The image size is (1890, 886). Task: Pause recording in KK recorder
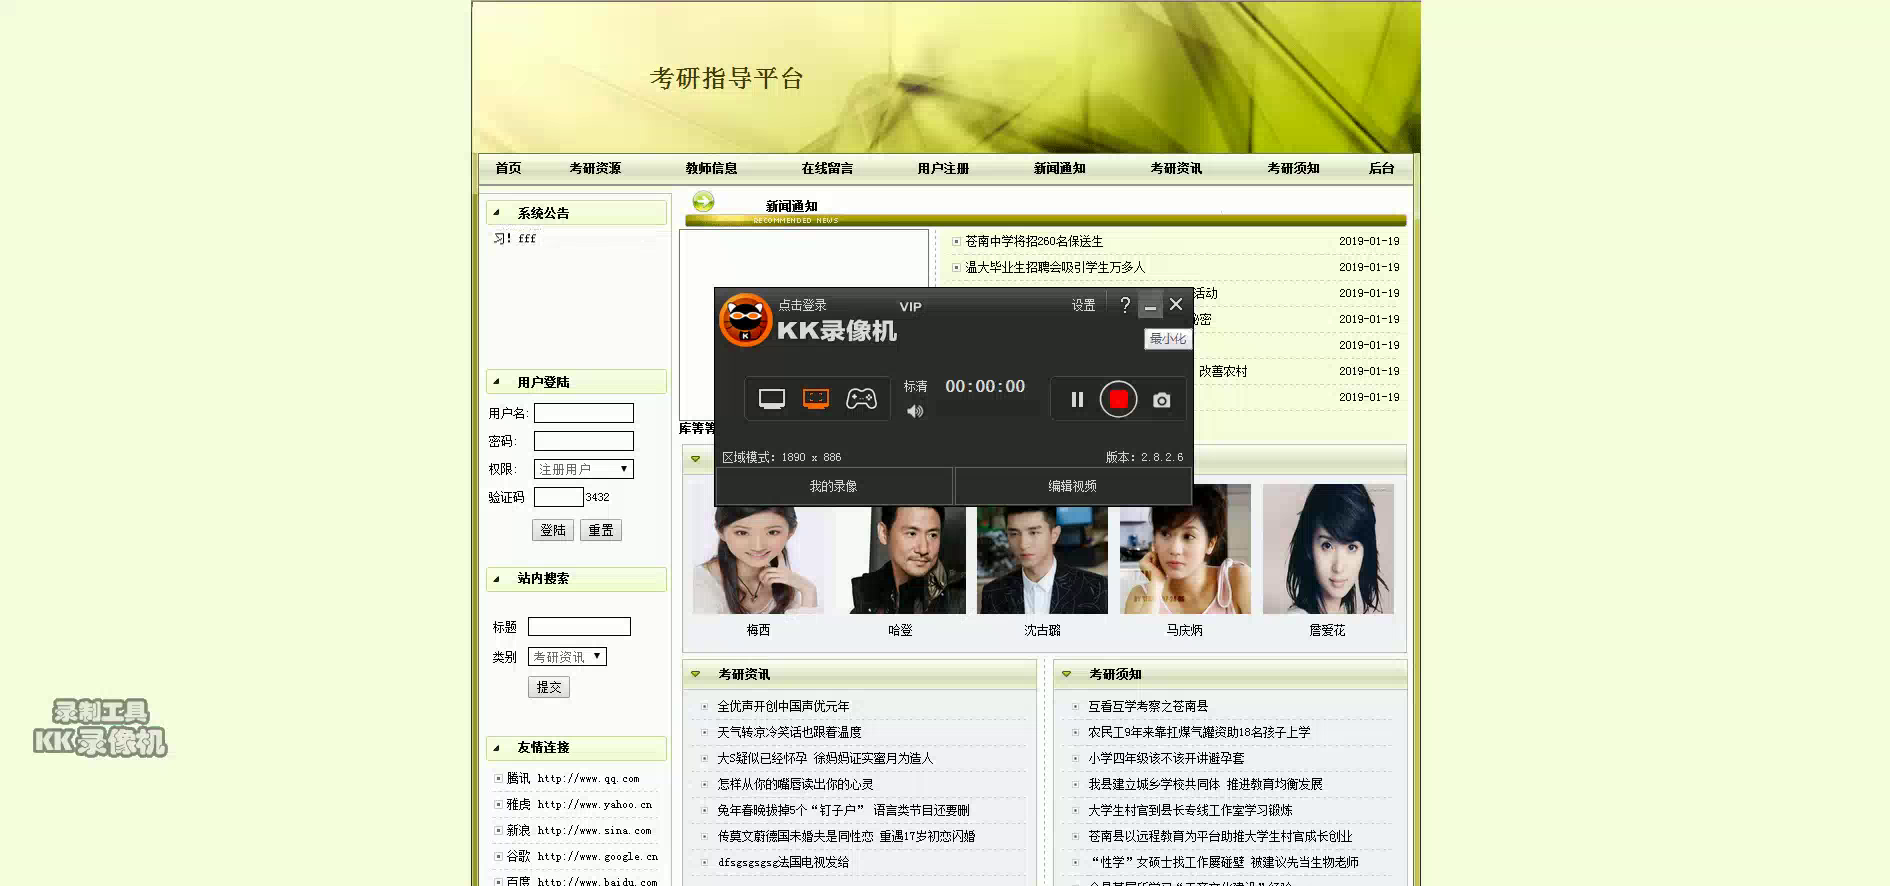[x=1077, y=400]
